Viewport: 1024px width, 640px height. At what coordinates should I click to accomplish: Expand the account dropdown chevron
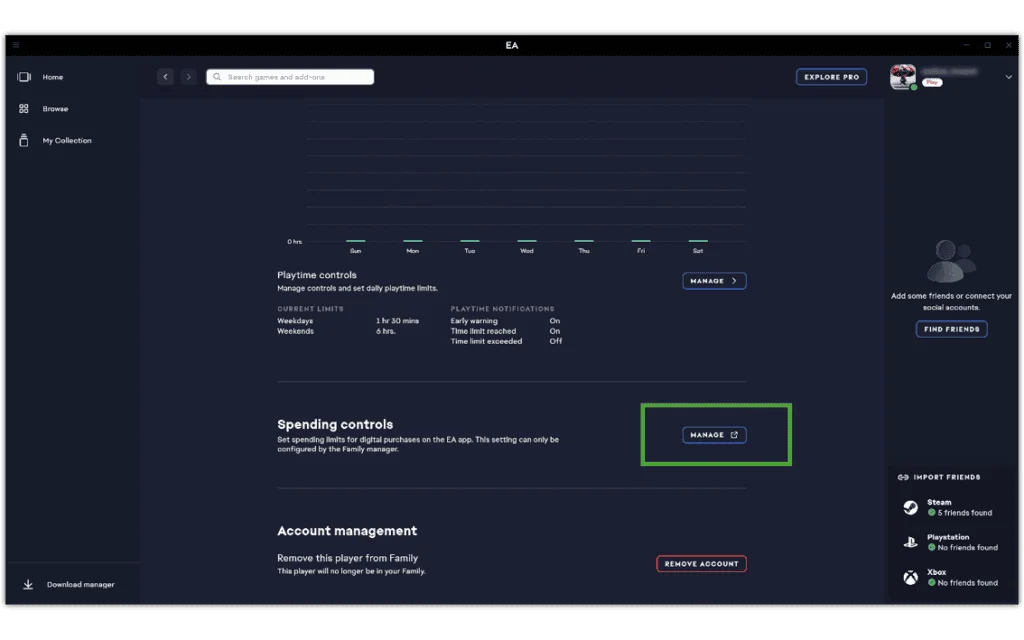pos(1007,78)
